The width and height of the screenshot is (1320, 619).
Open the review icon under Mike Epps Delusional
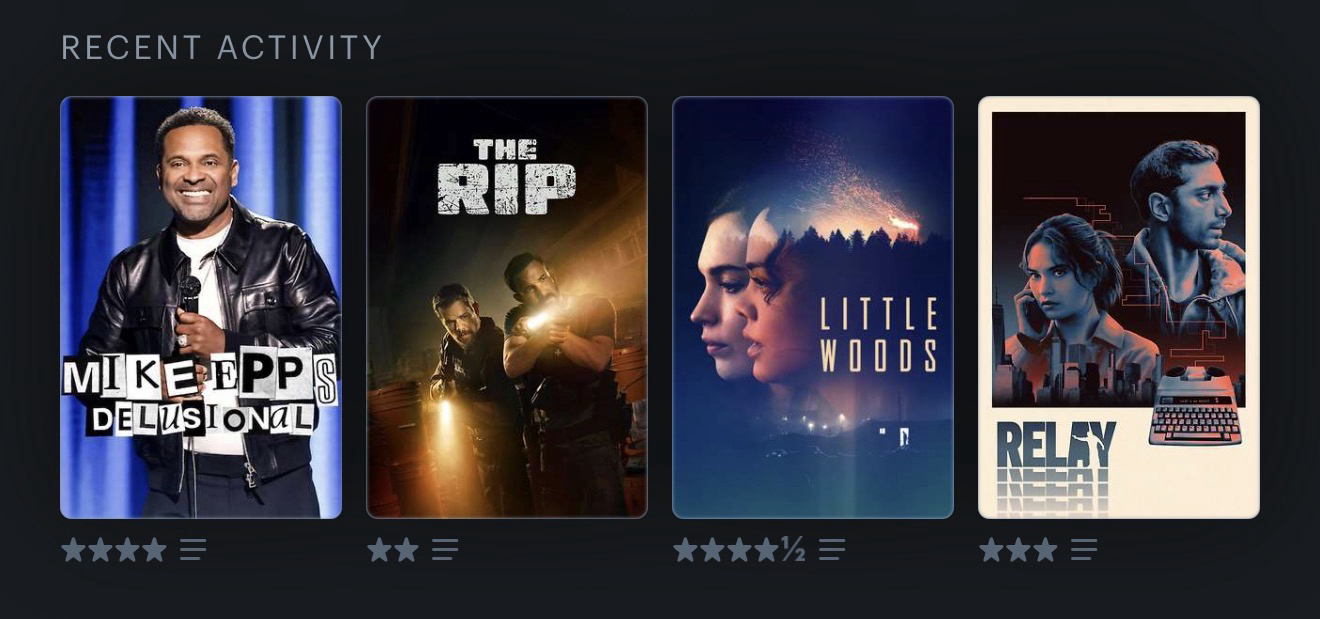click(x=193, y=549)
